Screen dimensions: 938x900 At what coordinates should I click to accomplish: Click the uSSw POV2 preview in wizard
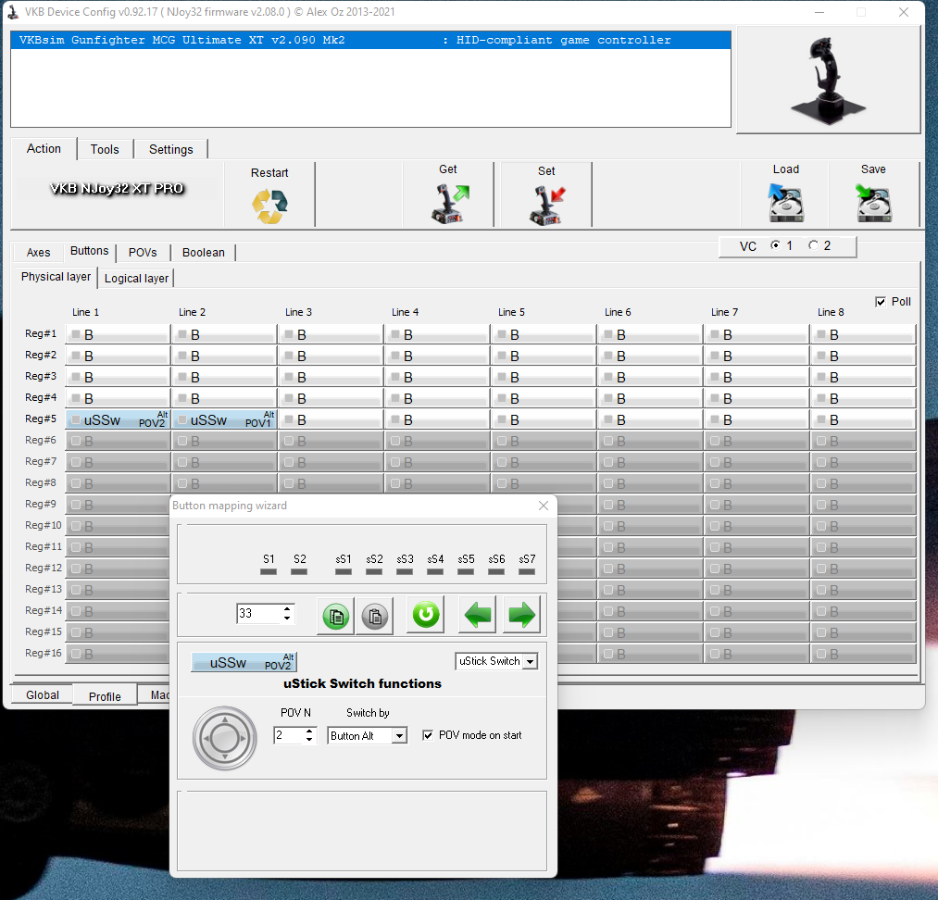click(x=243, y=662)
